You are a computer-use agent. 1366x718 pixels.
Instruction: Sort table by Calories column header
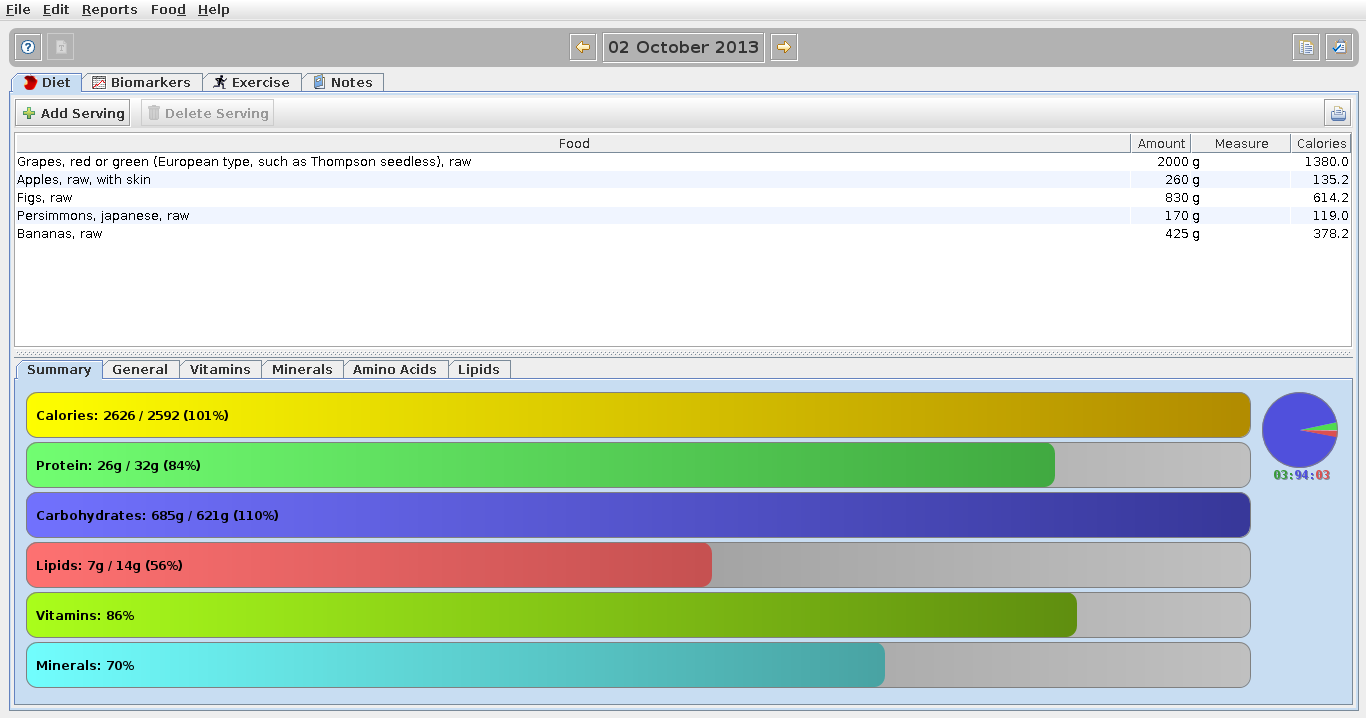(1321, 144)
